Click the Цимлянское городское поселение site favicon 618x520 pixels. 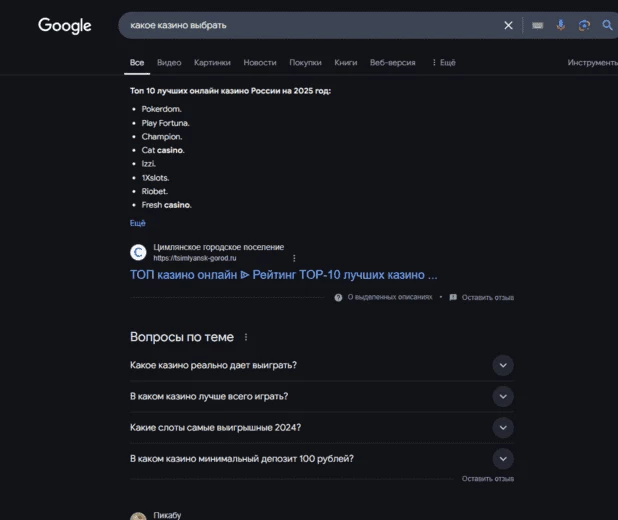(x=138, y=252)
